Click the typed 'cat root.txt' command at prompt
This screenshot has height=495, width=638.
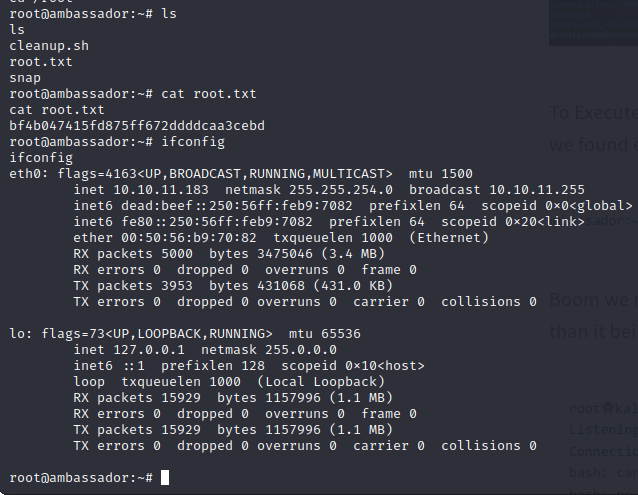[x=209, y=94]
